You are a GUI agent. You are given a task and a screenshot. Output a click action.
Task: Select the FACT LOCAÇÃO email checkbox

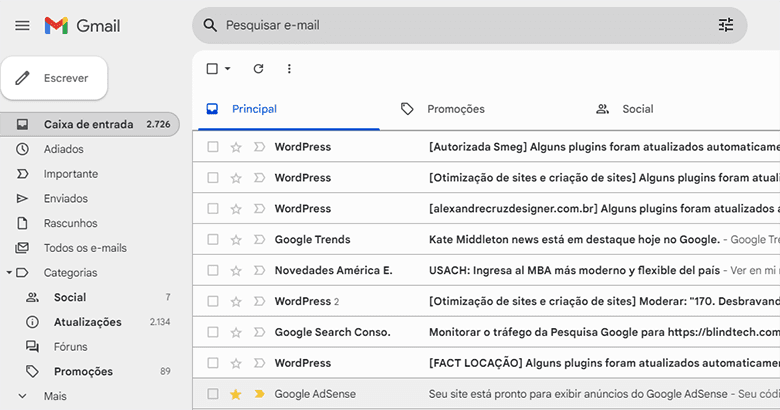213,363
